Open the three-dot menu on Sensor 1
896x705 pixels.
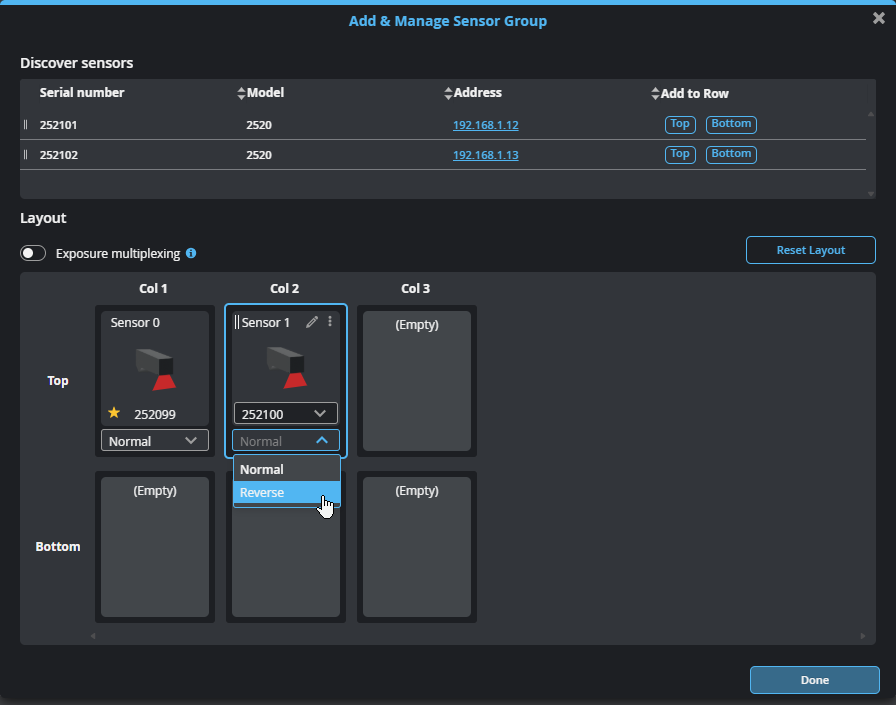click(x=331, y=322)
